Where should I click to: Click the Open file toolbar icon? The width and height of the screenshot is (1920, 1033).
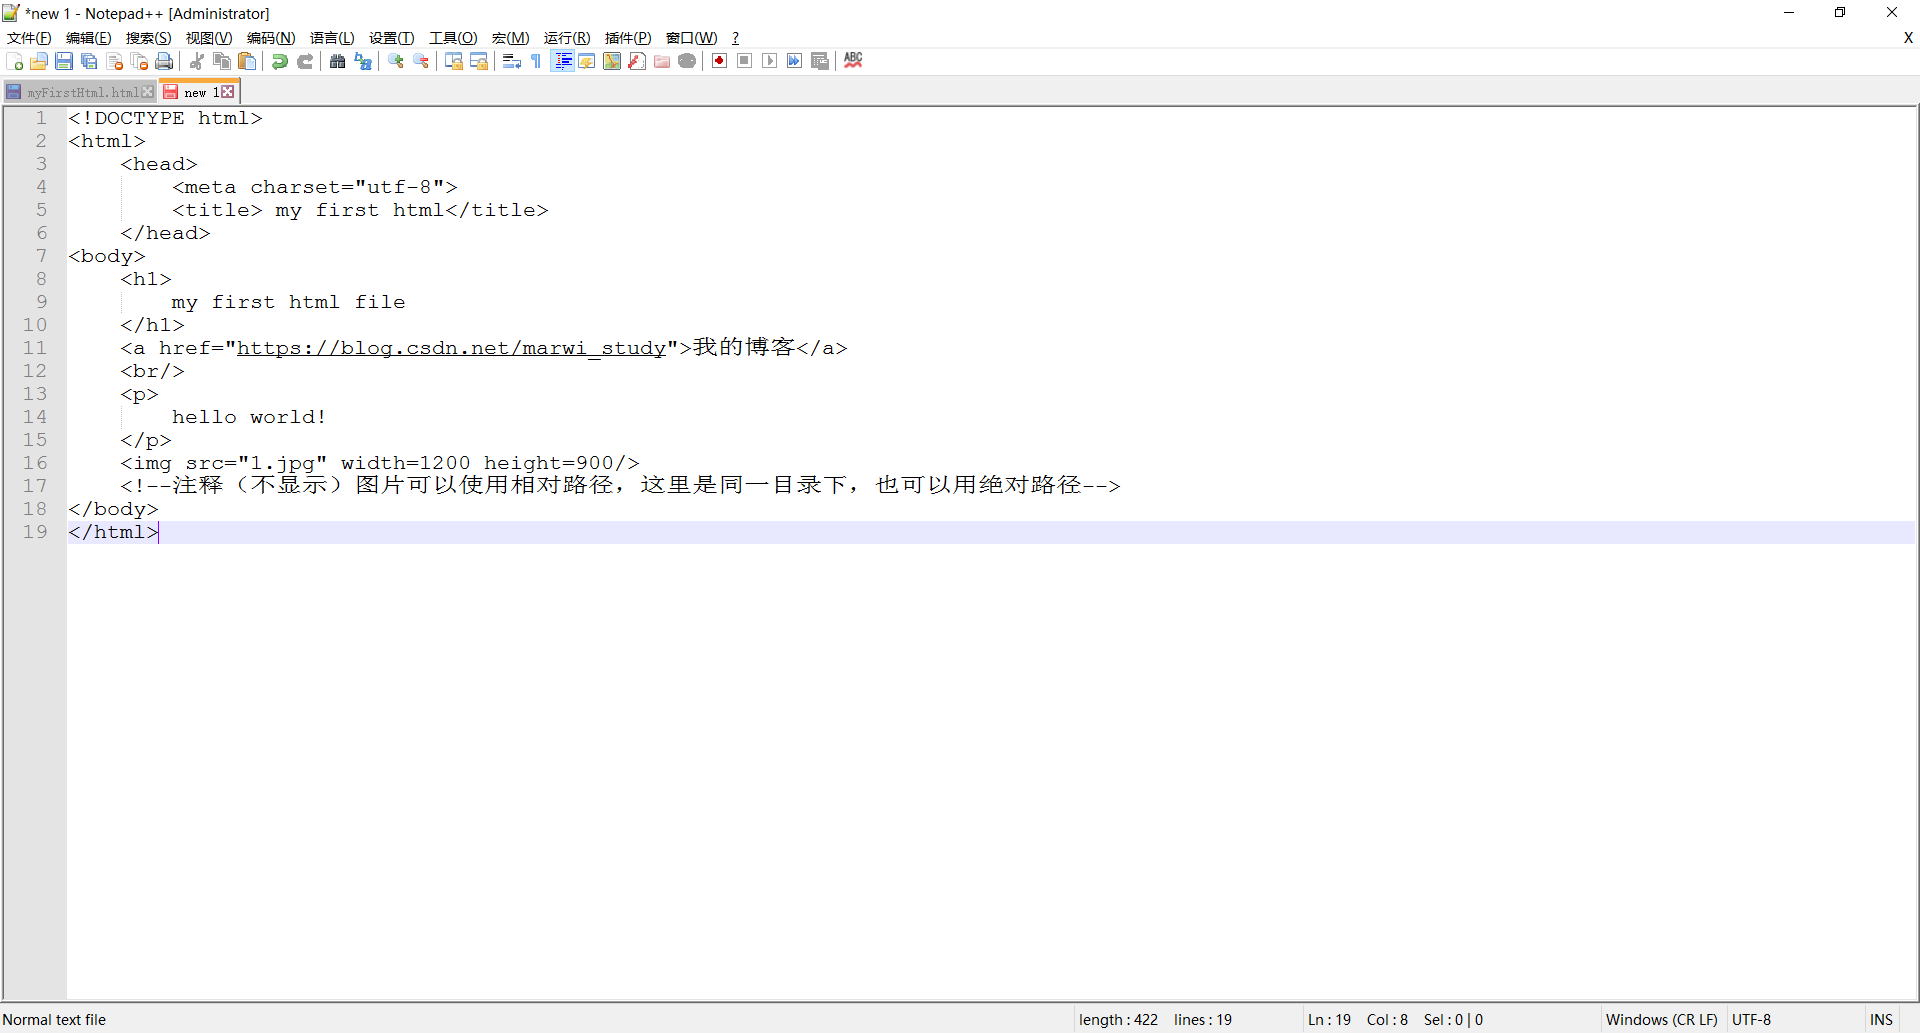point(39,61)
